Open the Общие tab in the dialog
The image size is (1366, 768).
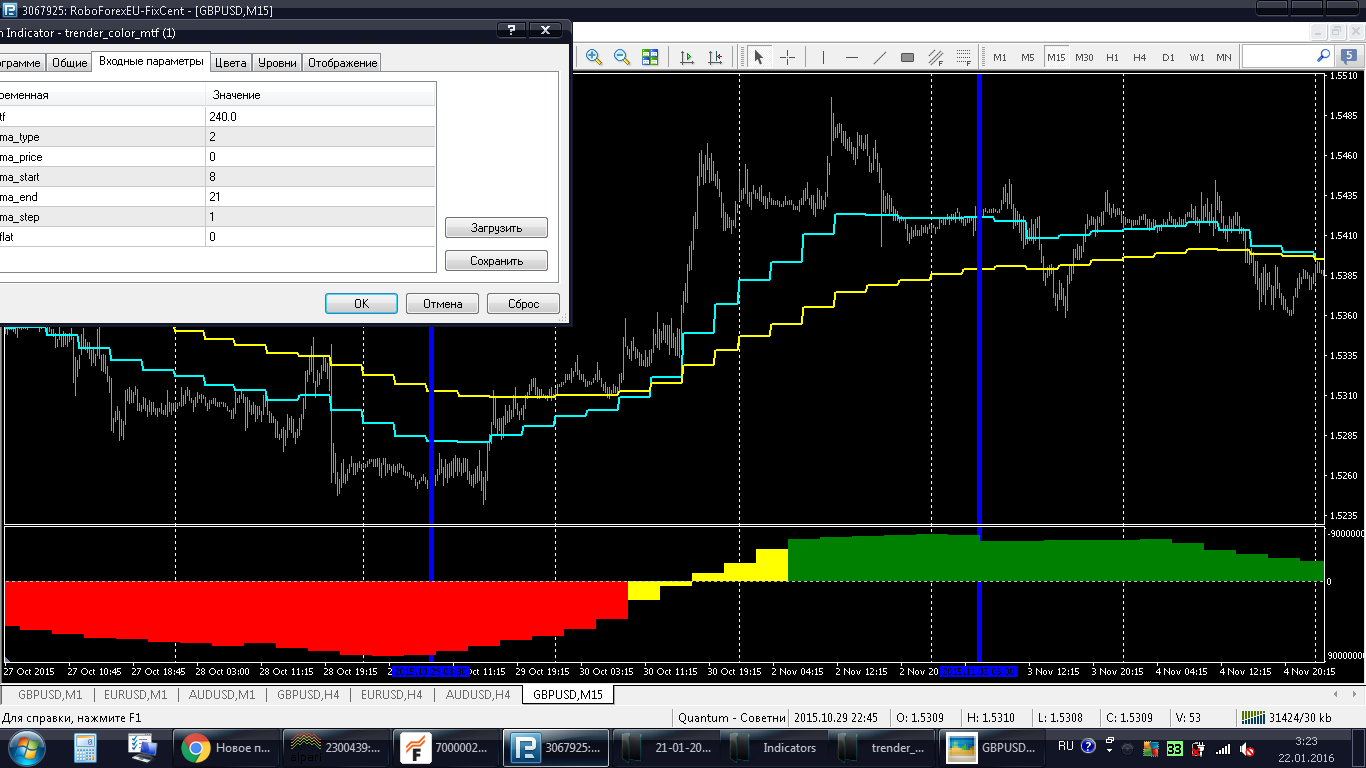point(69,63)
